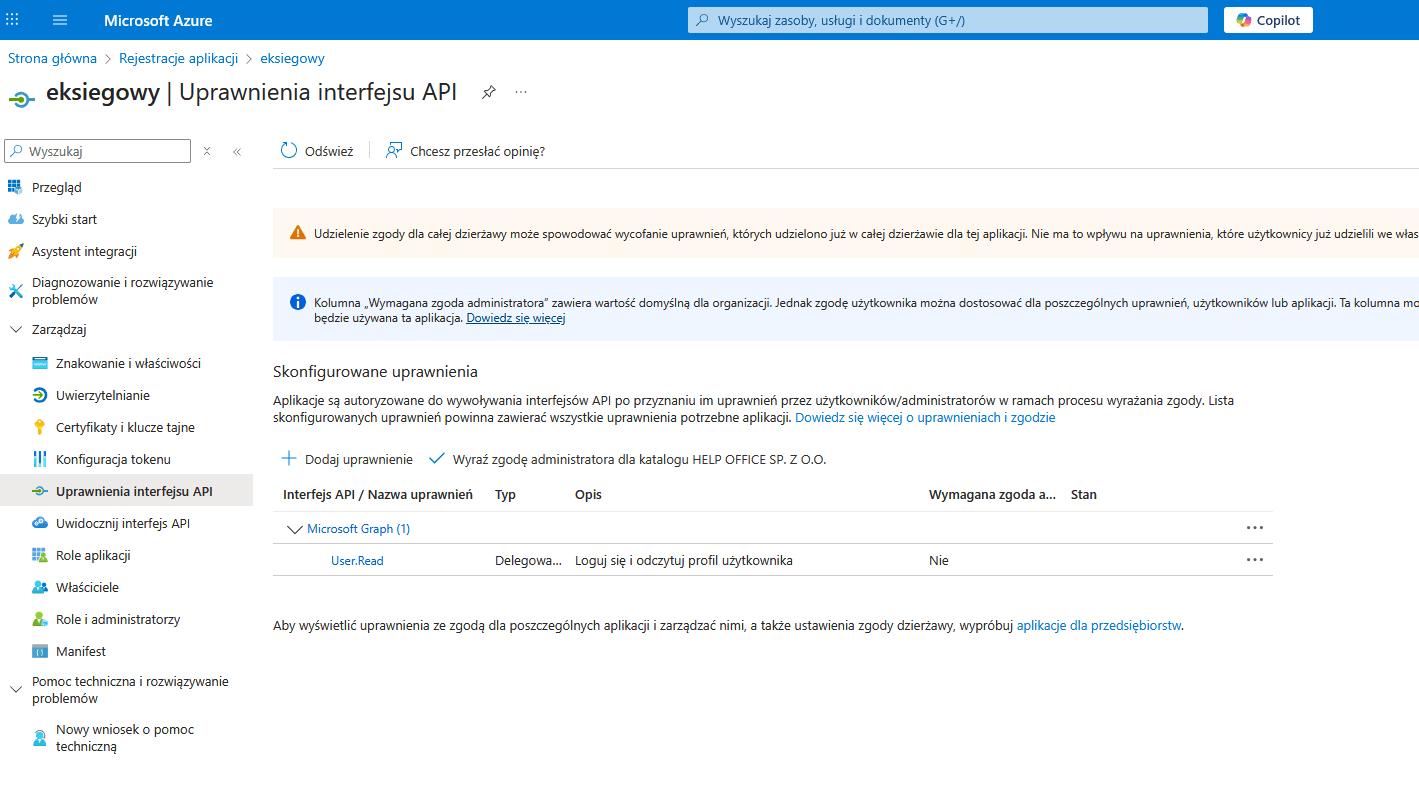Click Rejestracje aplikacji breadcrumb link

(178, 58)
